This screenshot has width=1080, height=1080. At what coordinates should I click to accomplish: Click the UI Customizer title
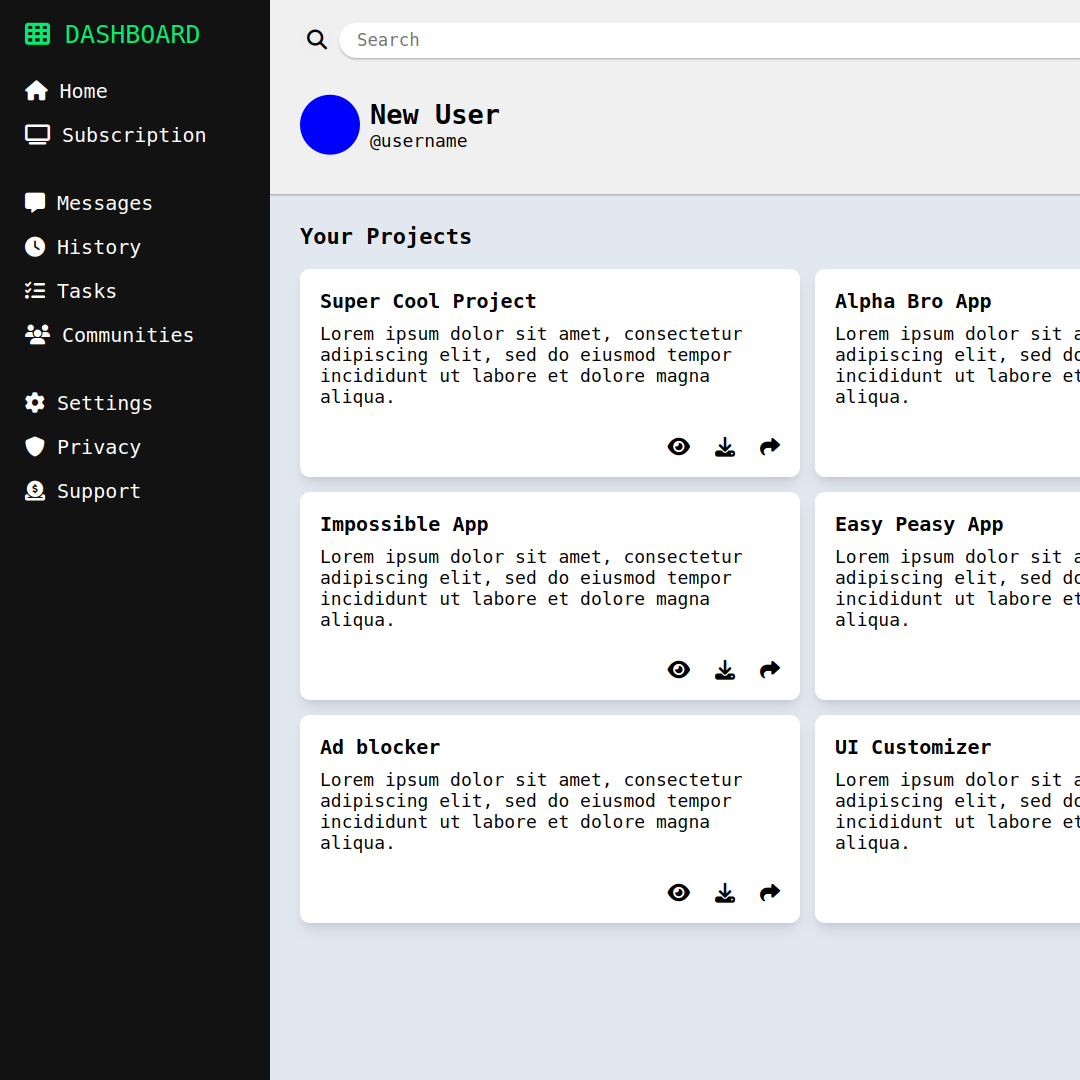click(x=913, y=747)
